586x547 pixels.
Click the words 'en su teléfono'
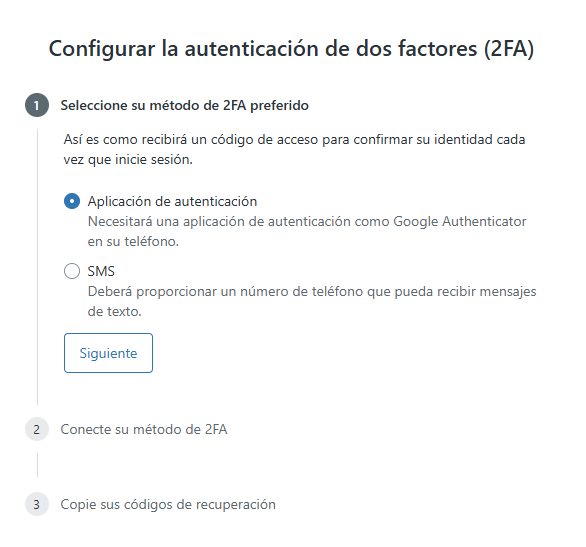tap(133, 241)
